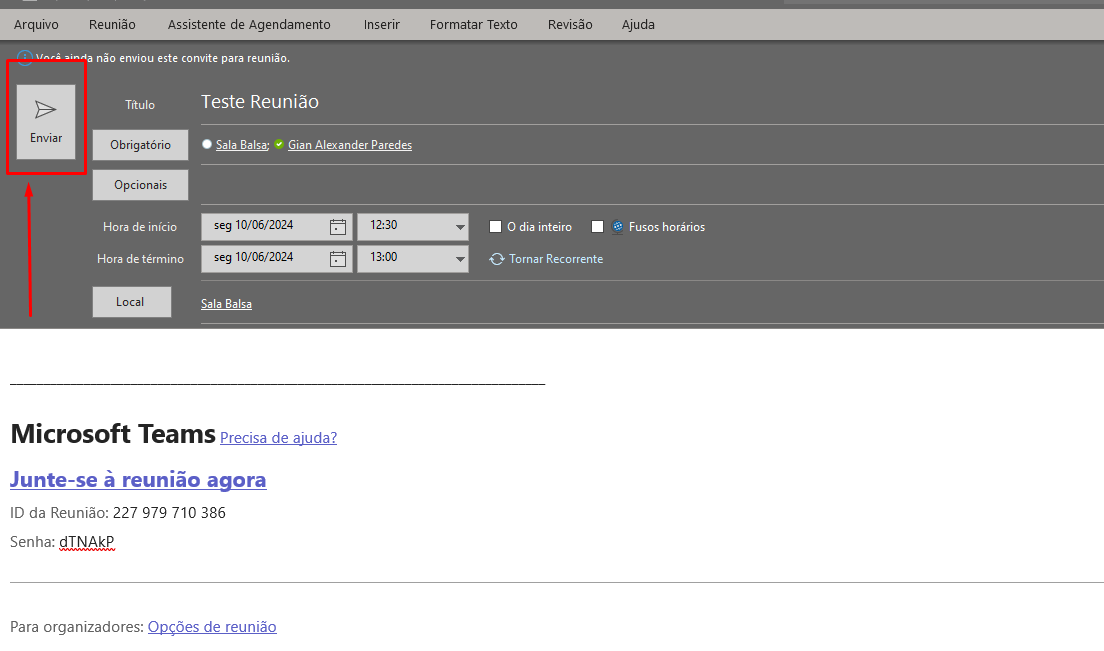Image resolution: width=1104 pixels, height=651 pixels.
Task: Open the start date calendar picker icon
Action: point(338,227)
